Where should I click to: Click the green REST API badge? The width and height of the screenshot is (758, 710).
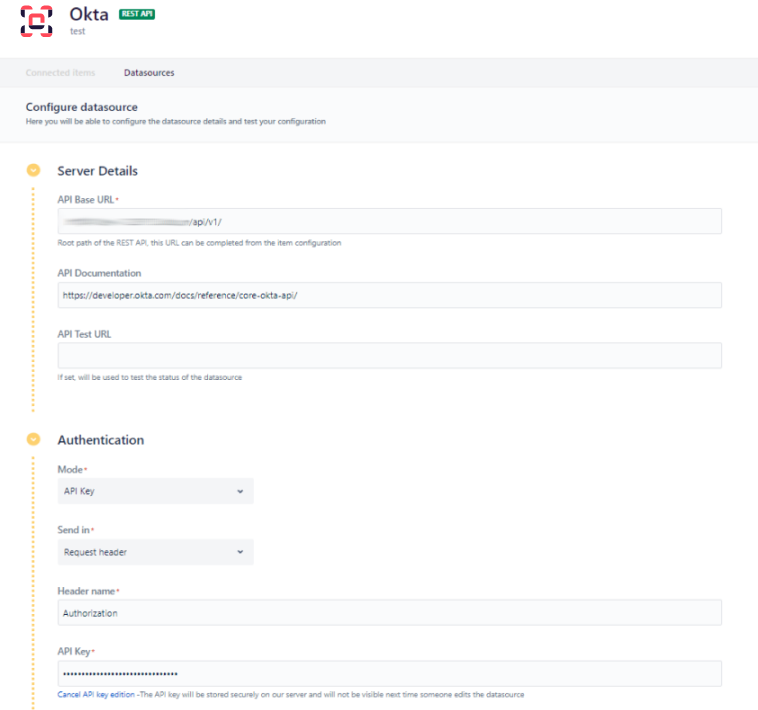point(137,14)
